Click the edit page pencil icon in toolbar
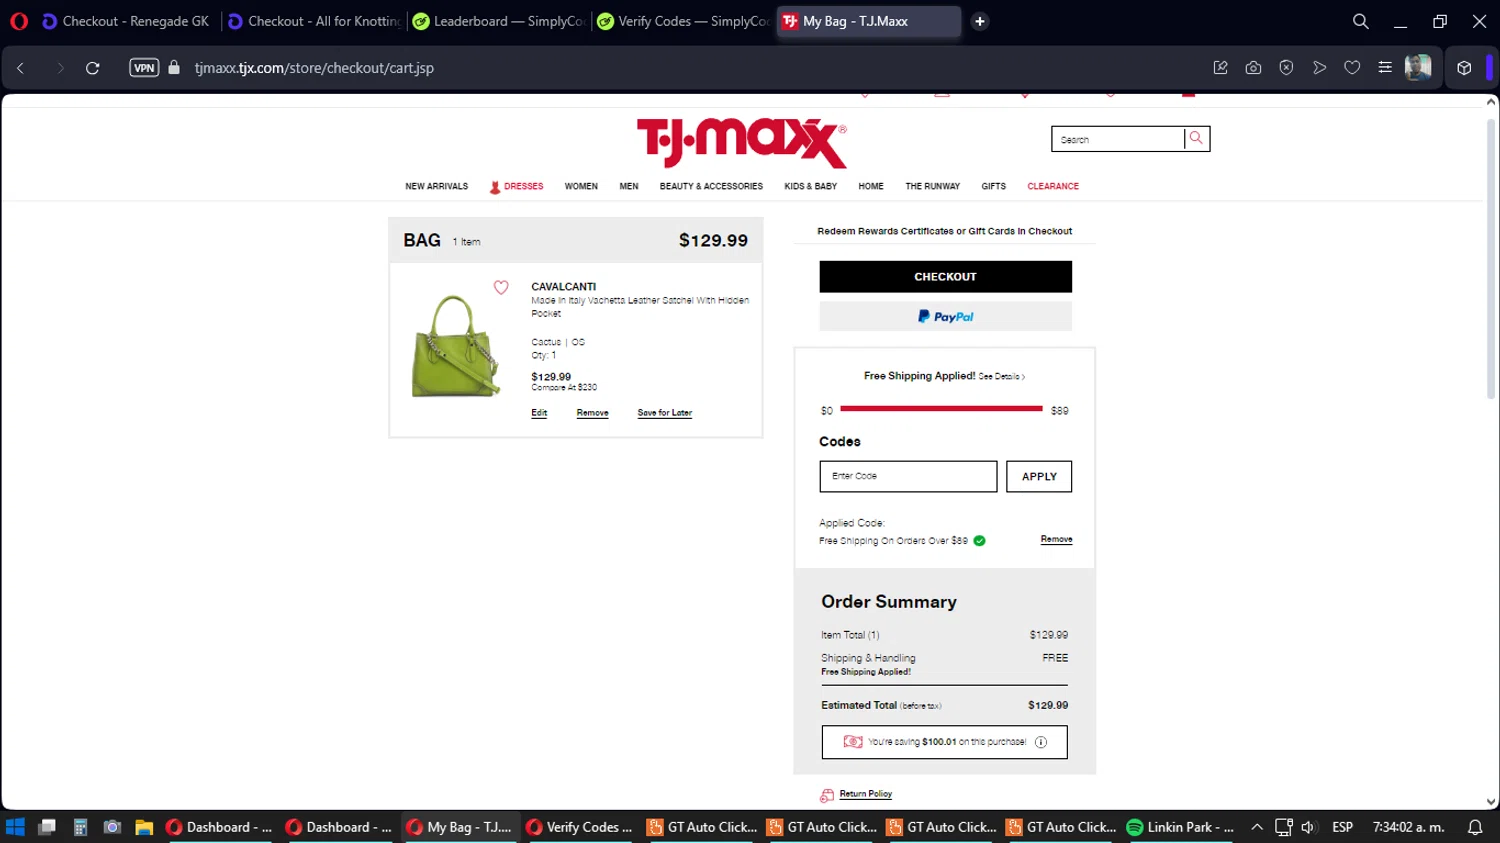1500x843 pixels. click(1220, 68)
